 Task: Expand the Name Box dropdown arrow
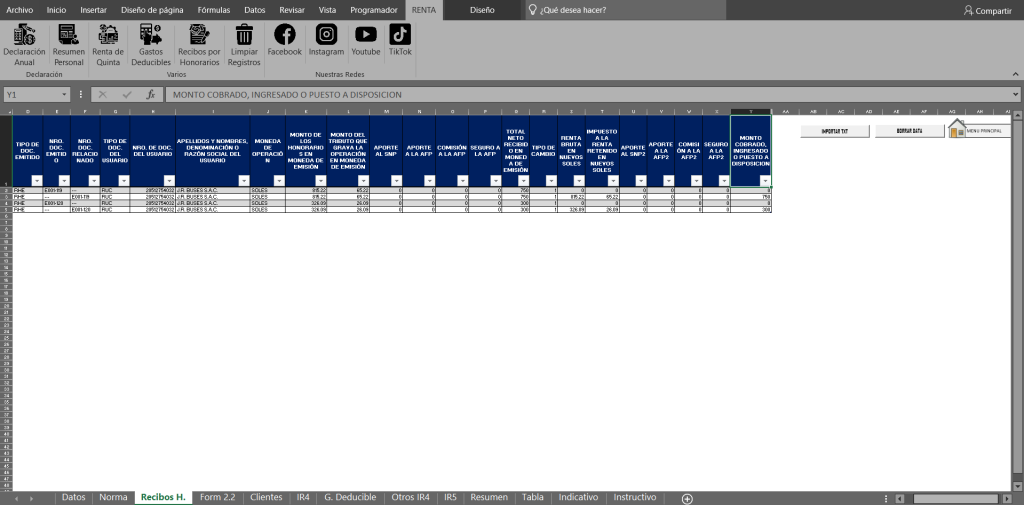coord(64,95)
